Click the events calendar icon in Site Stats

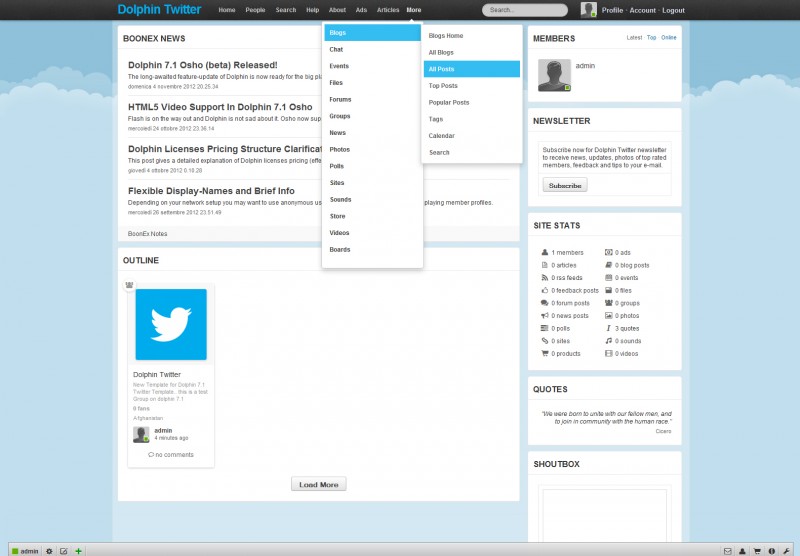[608, 277]
